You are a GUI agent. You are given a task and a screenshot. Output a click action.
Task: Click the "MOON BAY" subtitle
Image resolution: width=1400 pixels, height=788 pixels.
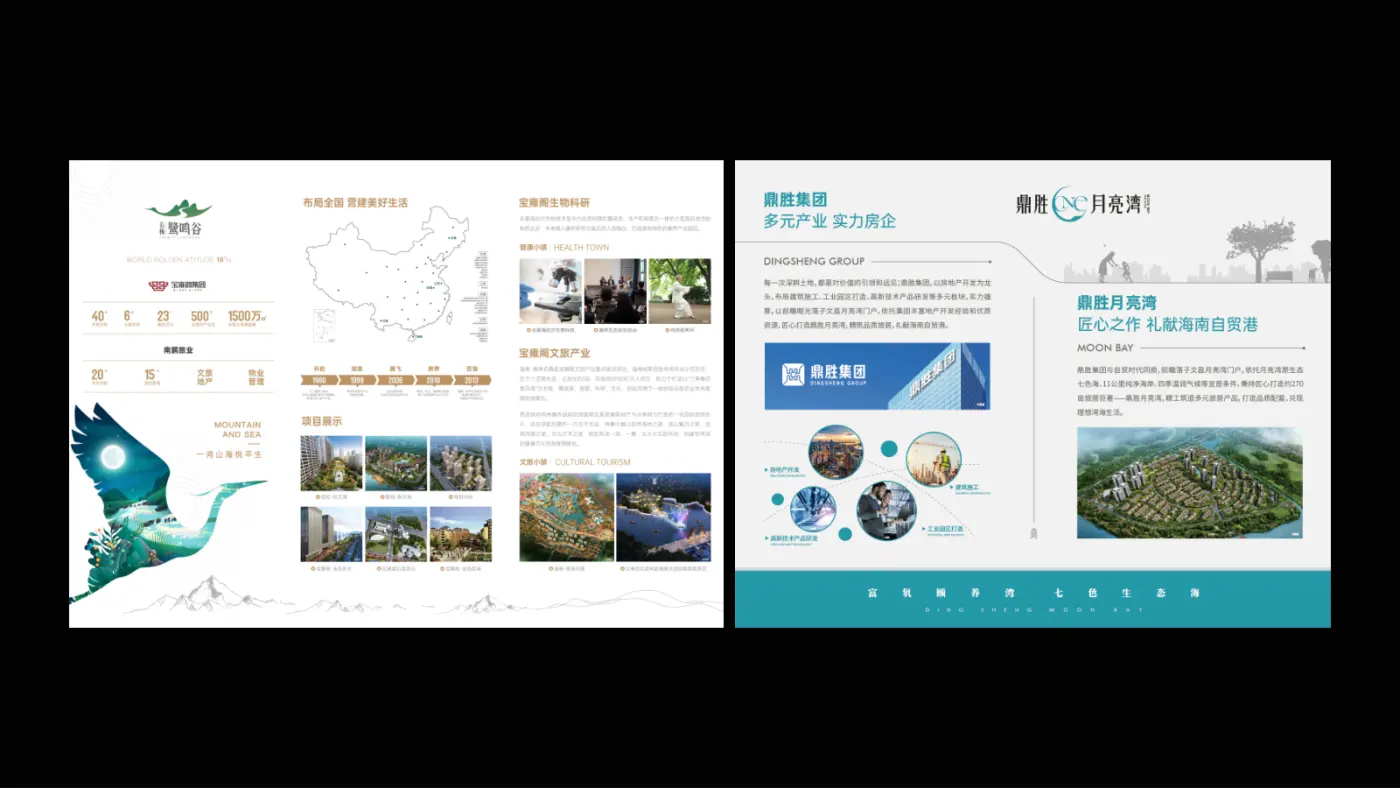1105,348
